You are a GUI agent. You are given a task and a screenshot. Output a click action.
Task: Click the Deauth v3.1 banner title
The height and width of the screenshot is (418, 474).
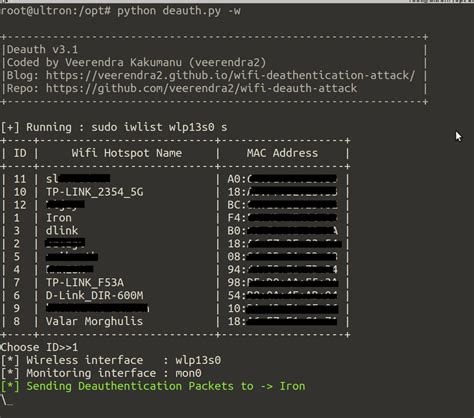[x=42, y=50]
